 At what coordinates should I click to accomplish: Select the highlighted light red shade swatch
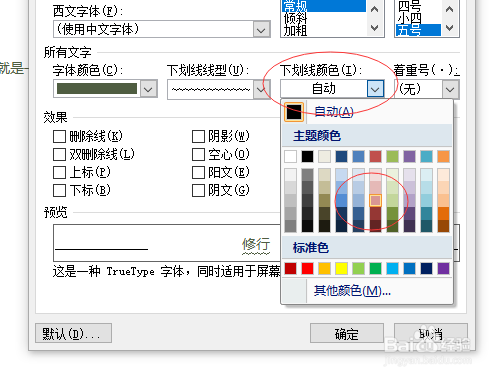pos(375,200)
